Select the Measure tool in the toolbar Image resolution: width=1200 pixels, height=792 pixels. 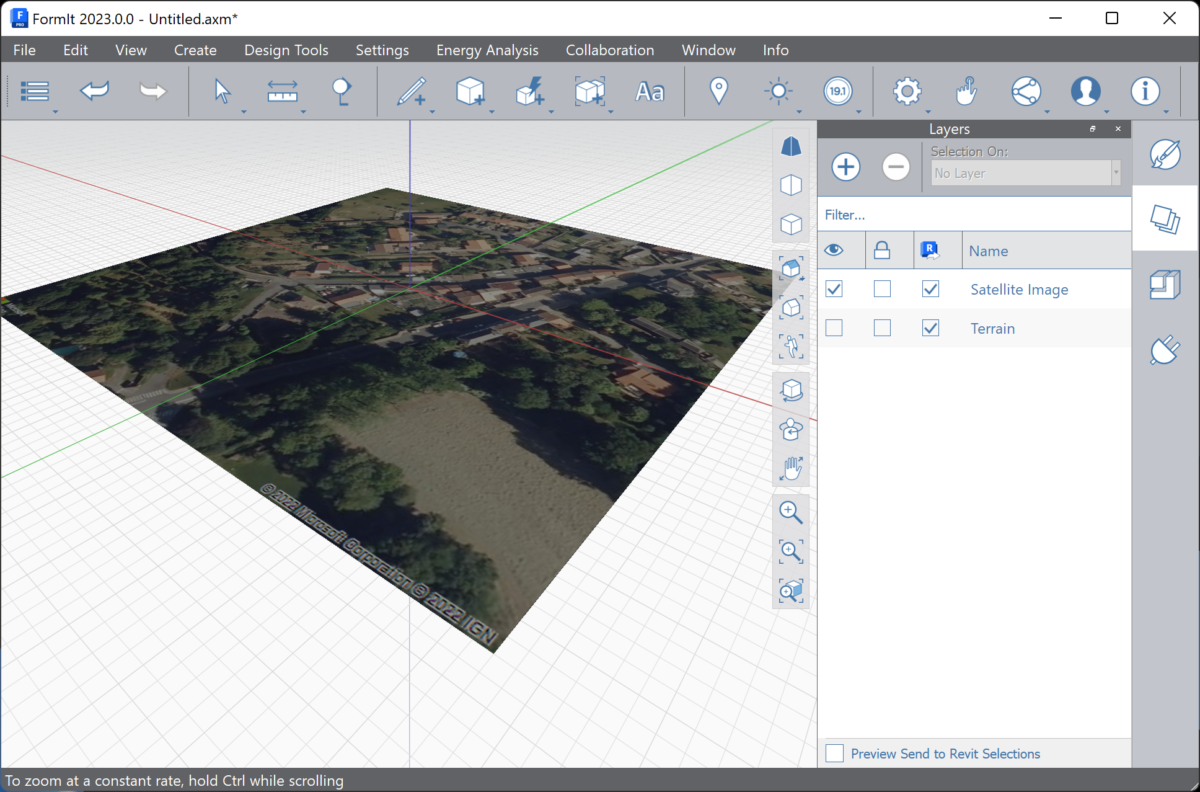point(283,92)
